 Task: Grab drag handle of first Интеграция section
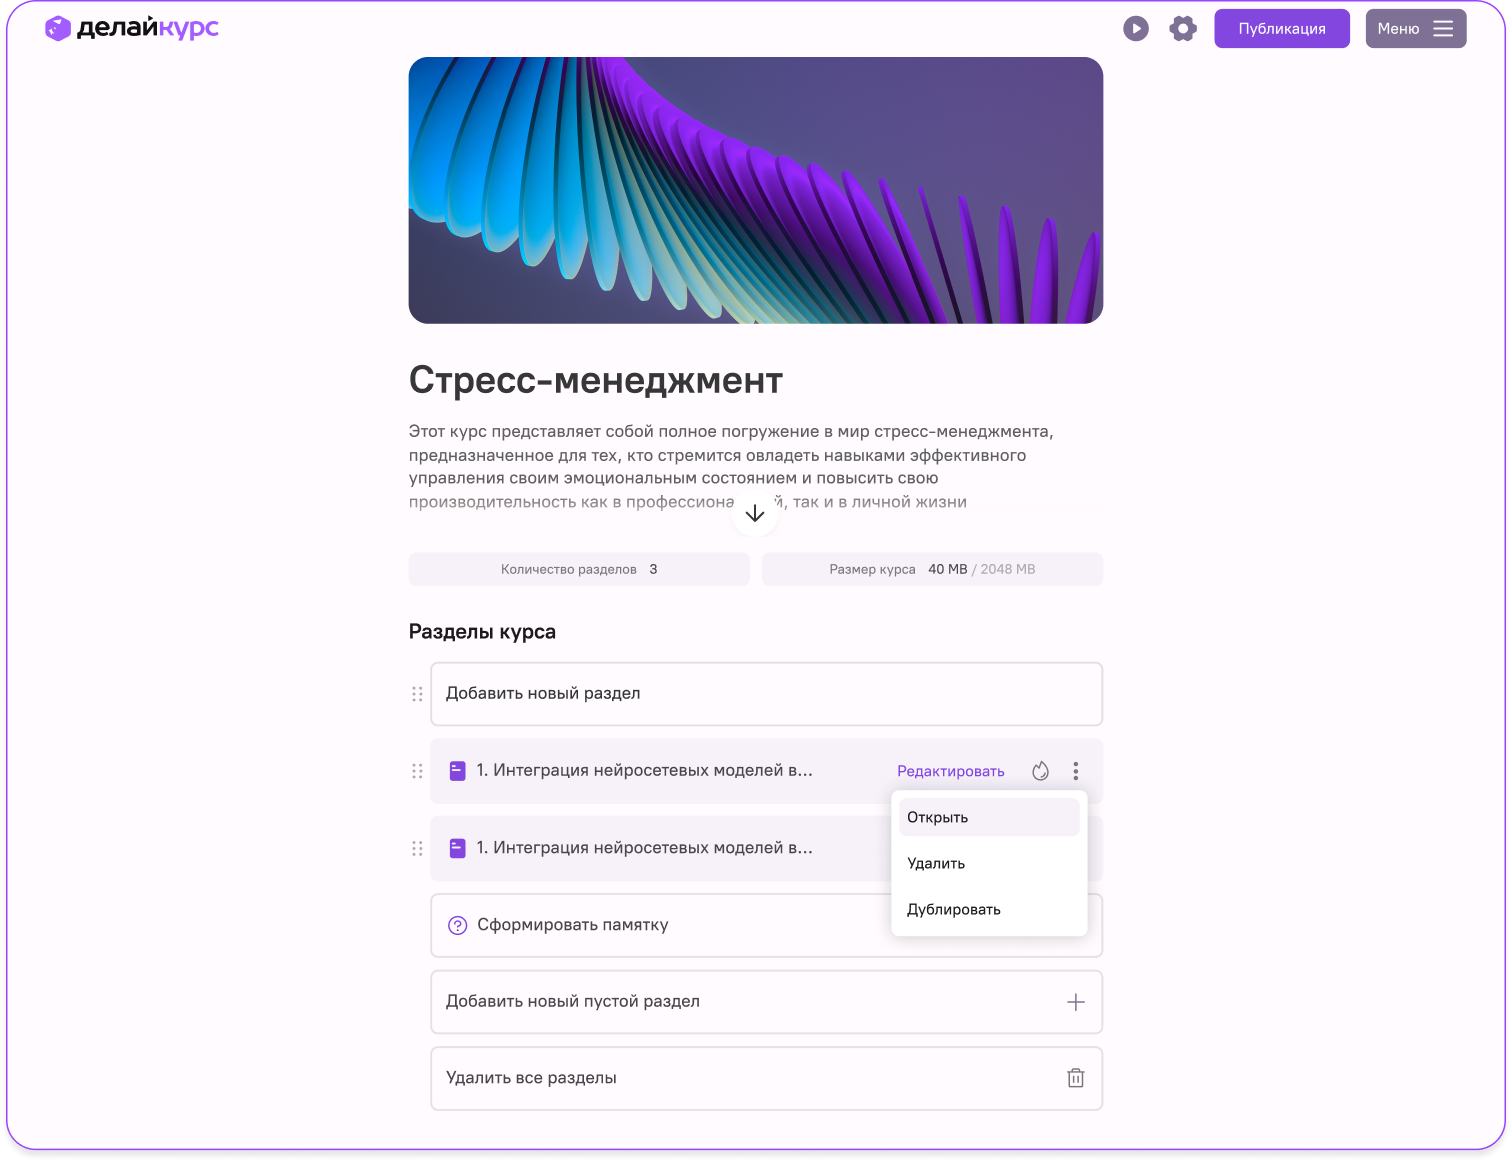[x=417, y=771]
